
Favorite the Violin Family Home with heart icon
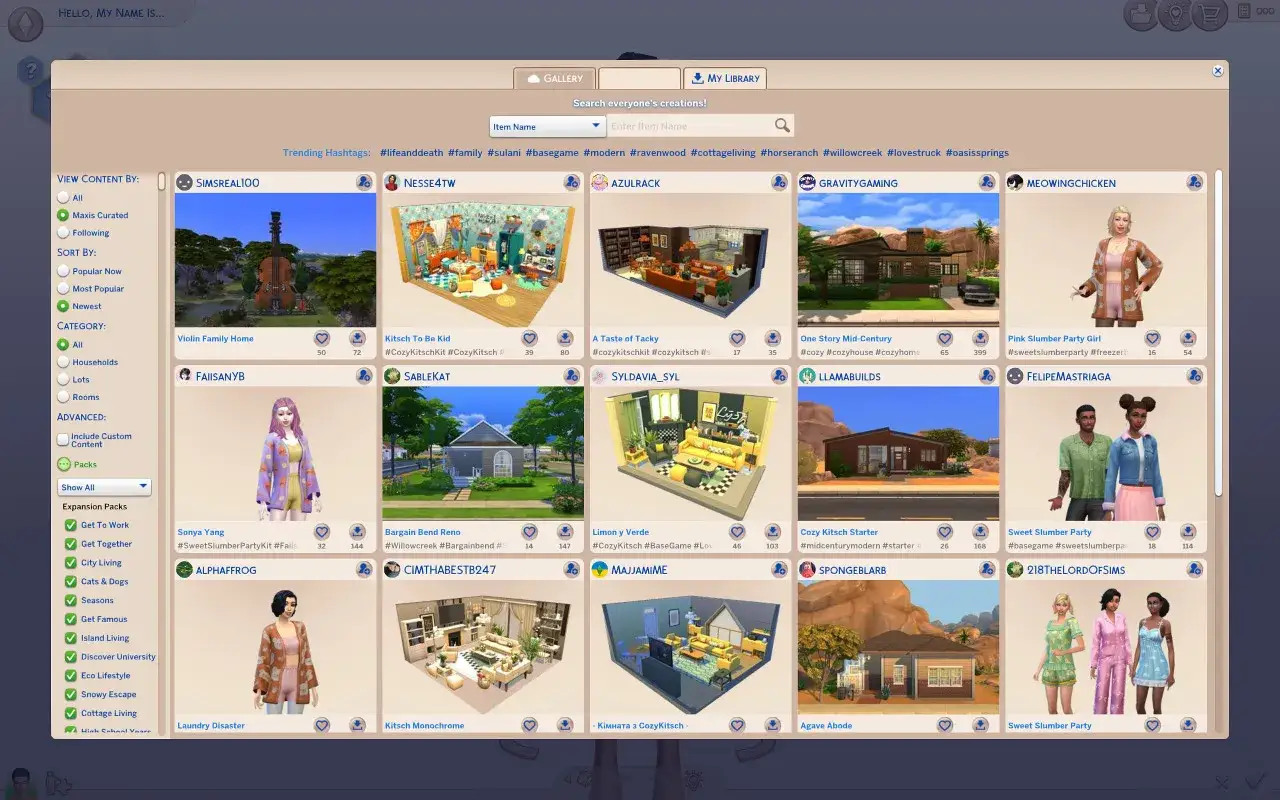322,338
